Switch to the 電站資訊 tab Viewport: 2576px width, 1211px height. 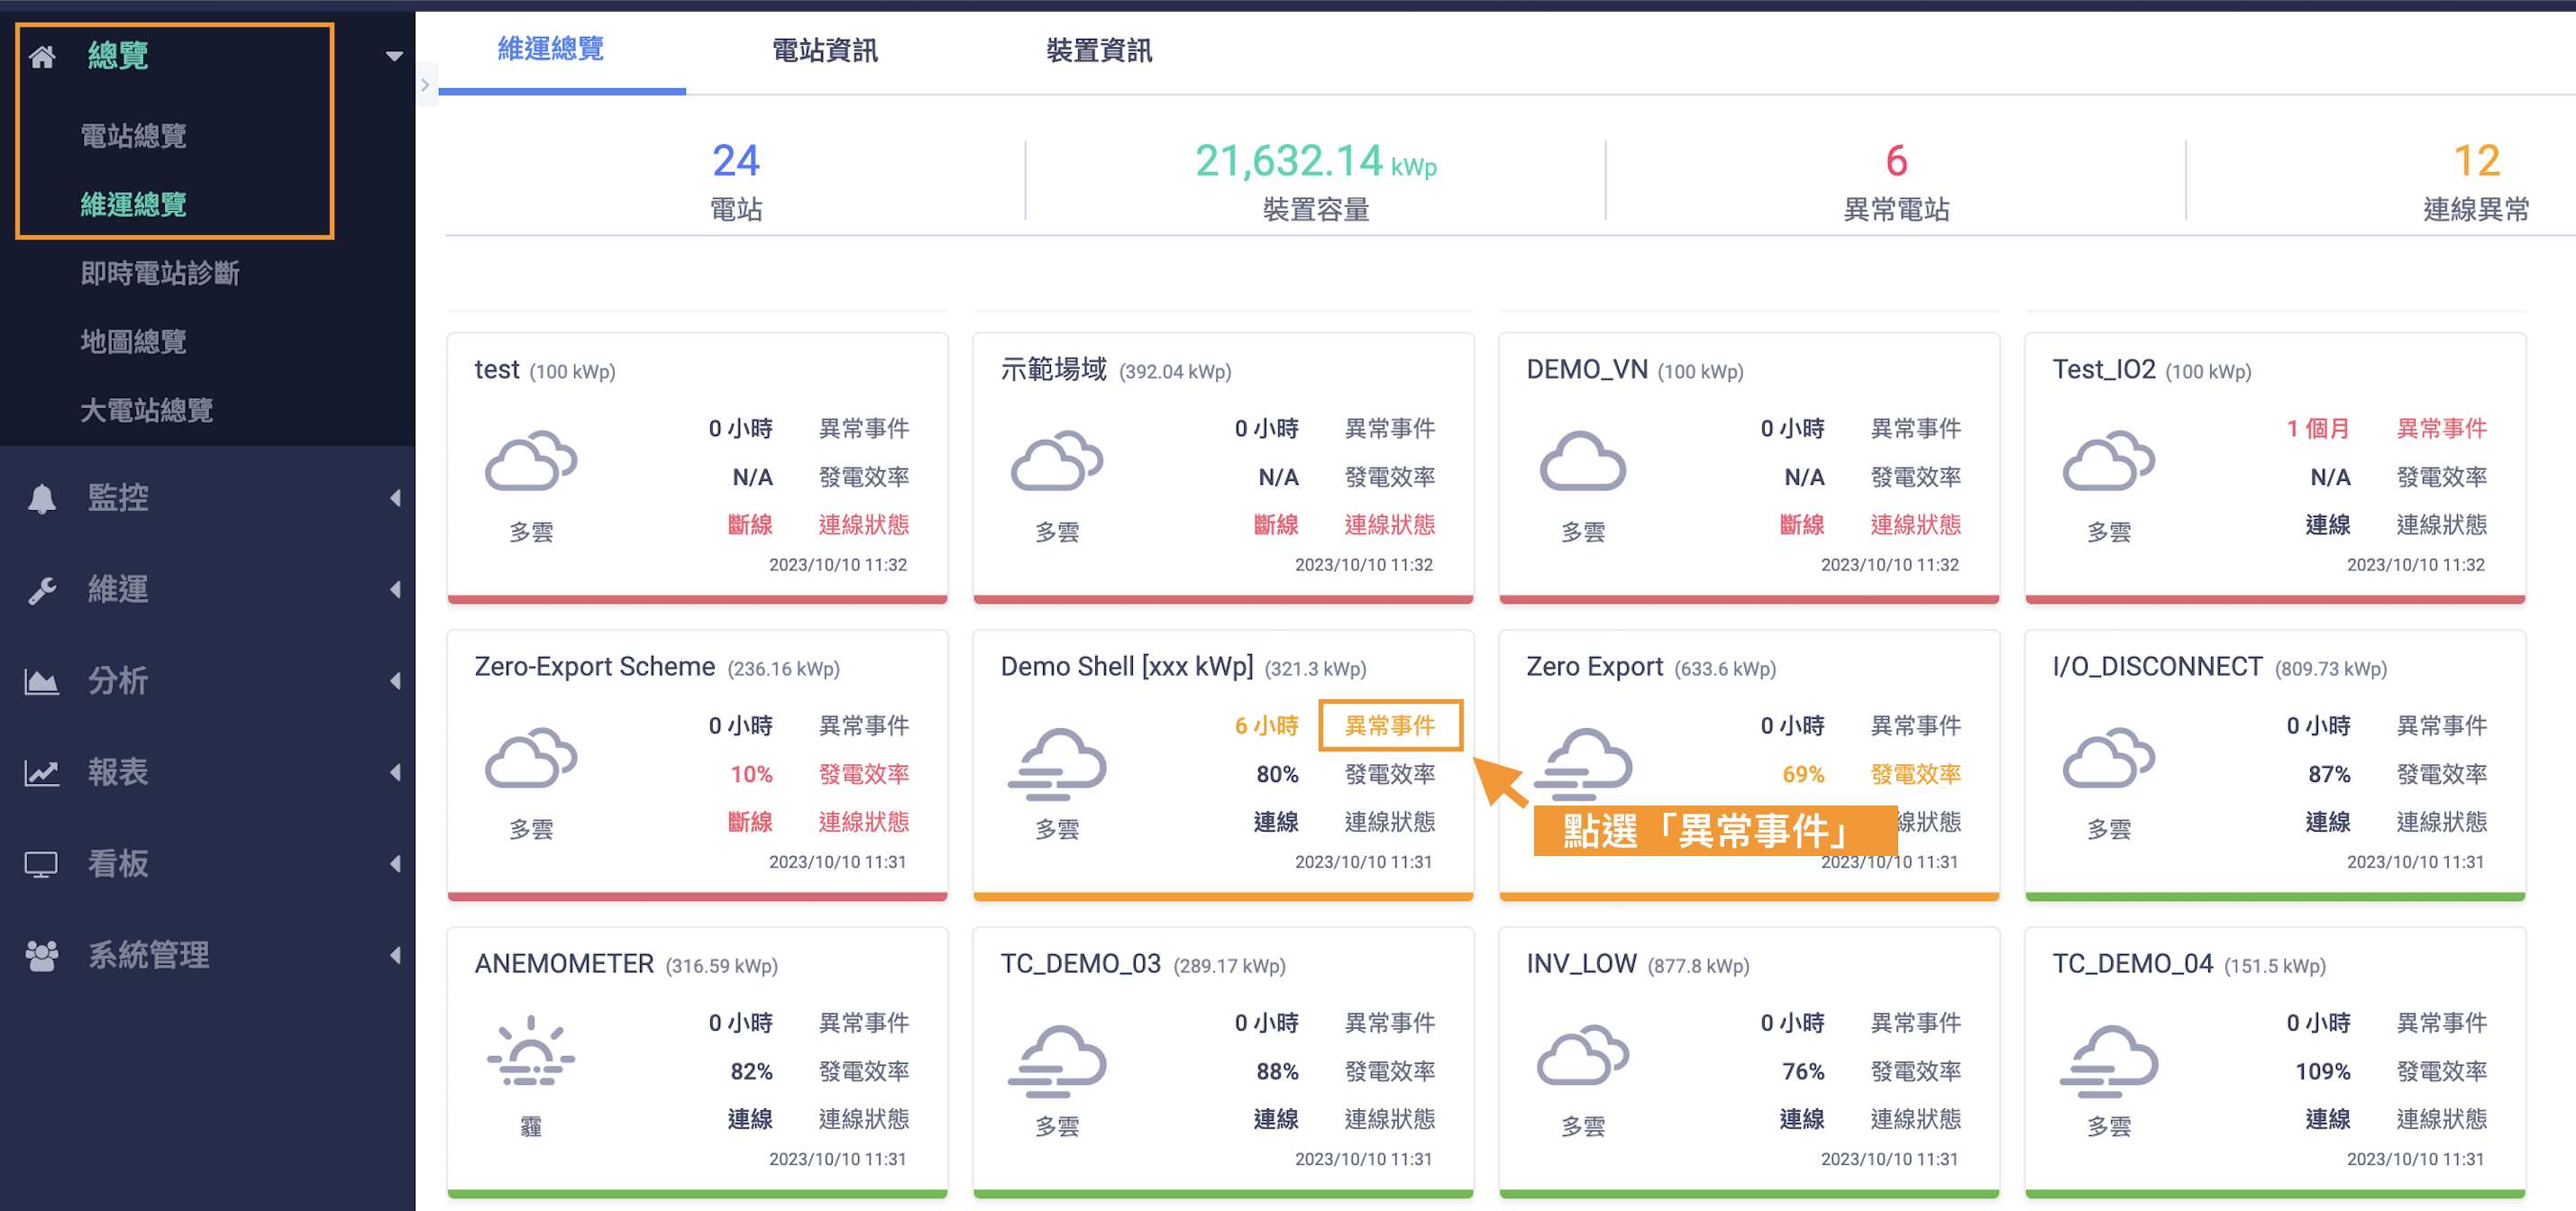point(825,51)
